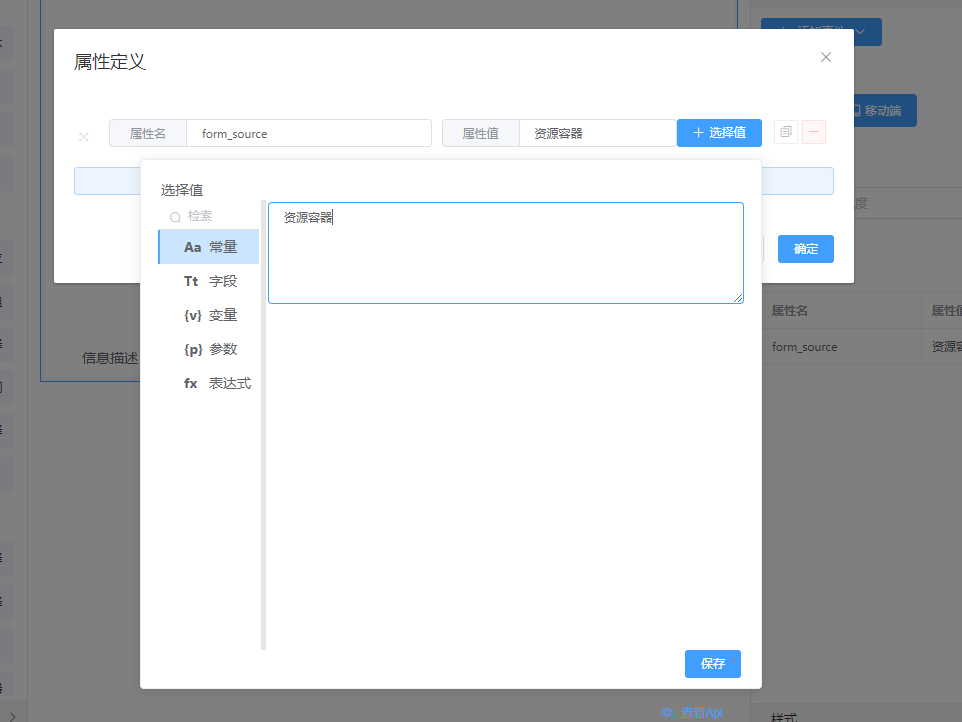Click the 选择值 button with plus

click(x=719, y=133)
